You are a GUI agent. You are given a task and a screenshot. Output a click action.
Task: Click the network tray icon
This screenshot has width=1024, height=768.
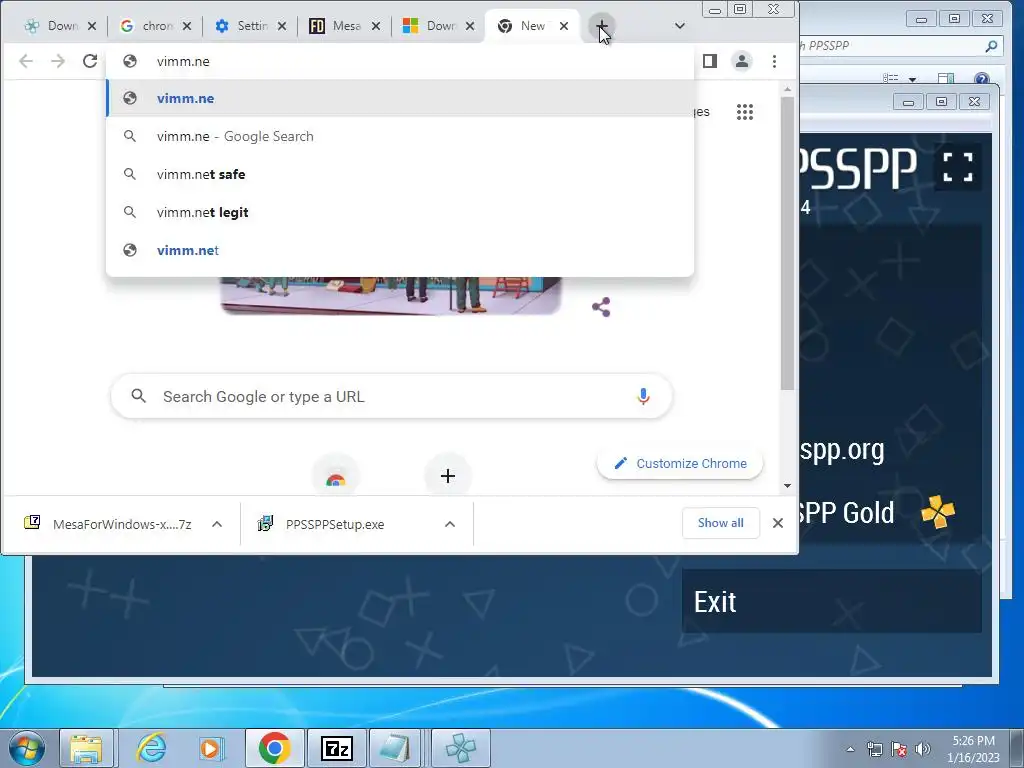874,749
